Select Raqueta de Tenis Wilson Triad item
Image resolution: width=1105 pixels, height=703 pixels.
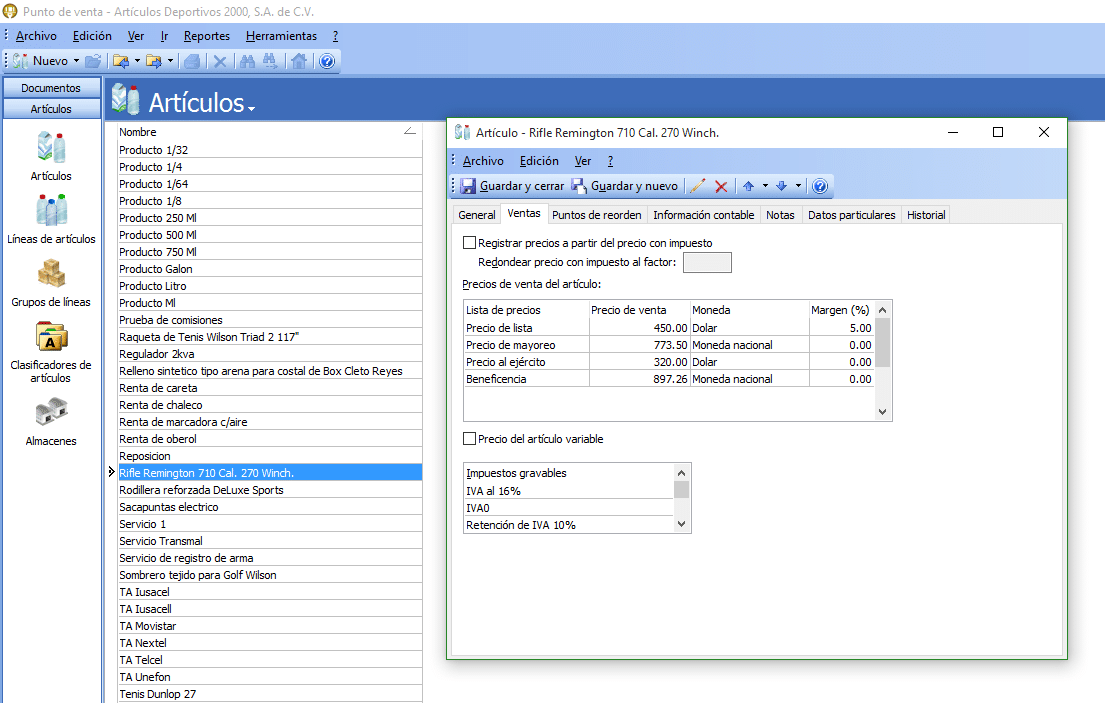(x=269, y=337)
